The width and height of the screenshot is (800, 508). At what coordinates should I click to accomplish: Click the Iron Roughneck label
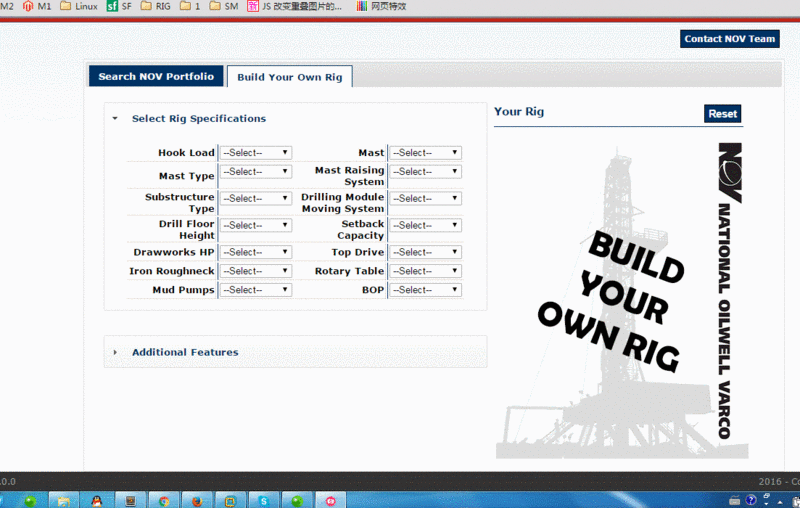[x=171, y=271]
